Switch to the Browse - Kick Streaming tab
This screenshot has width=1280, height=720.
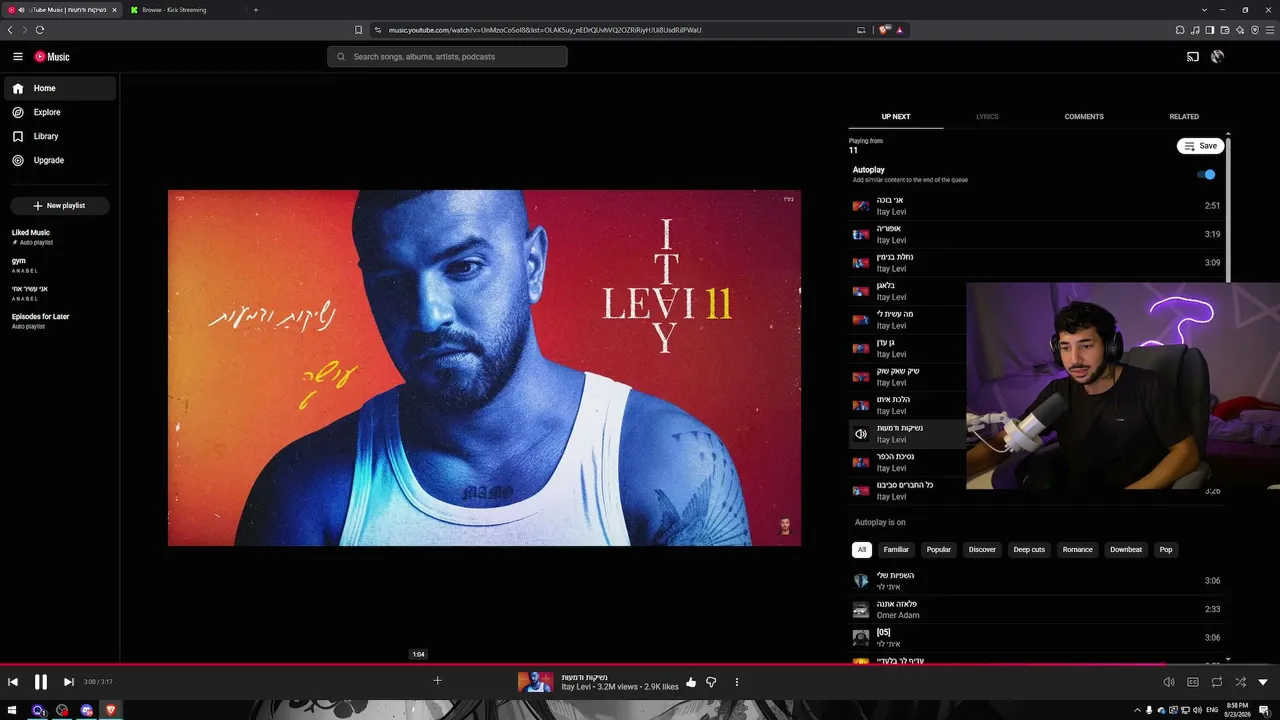(x=184, y=10)
